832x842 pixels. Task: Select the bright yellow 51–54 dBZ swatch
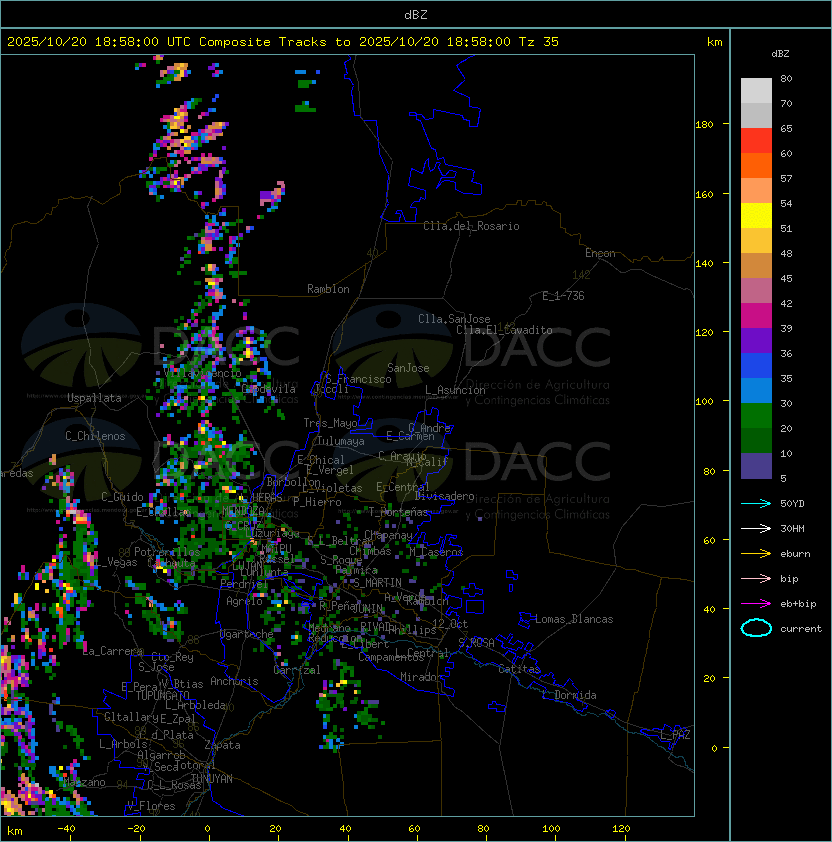pyautogui.click(x=756, y=216)
